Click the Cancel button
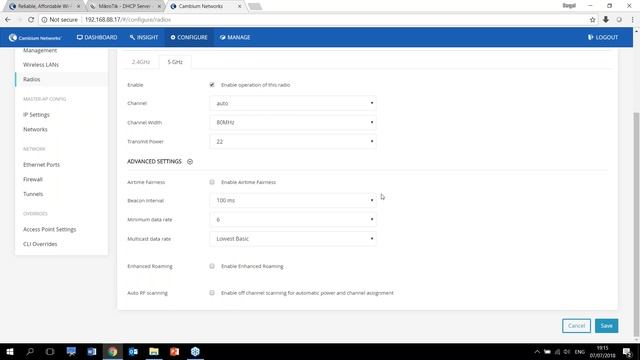This screenshot has width=640, height=360. 576,326
